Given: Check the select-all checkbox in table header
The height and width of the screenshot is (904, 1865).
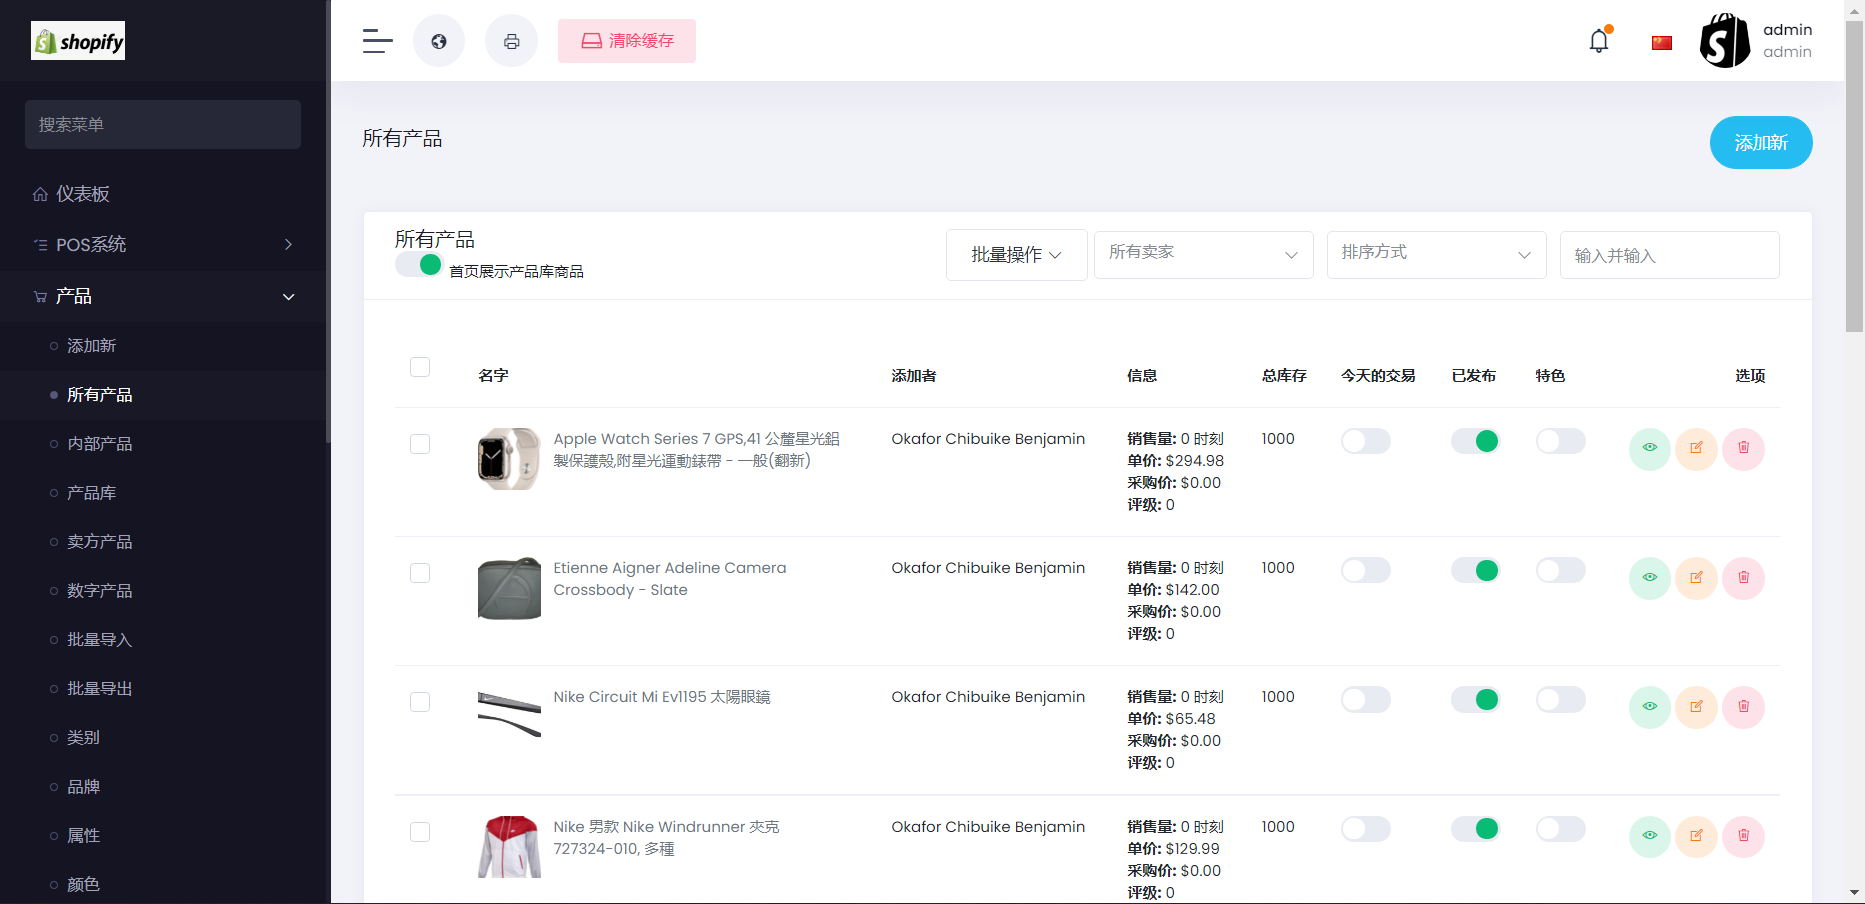Looking at the screenshot, I should (420, 367).
